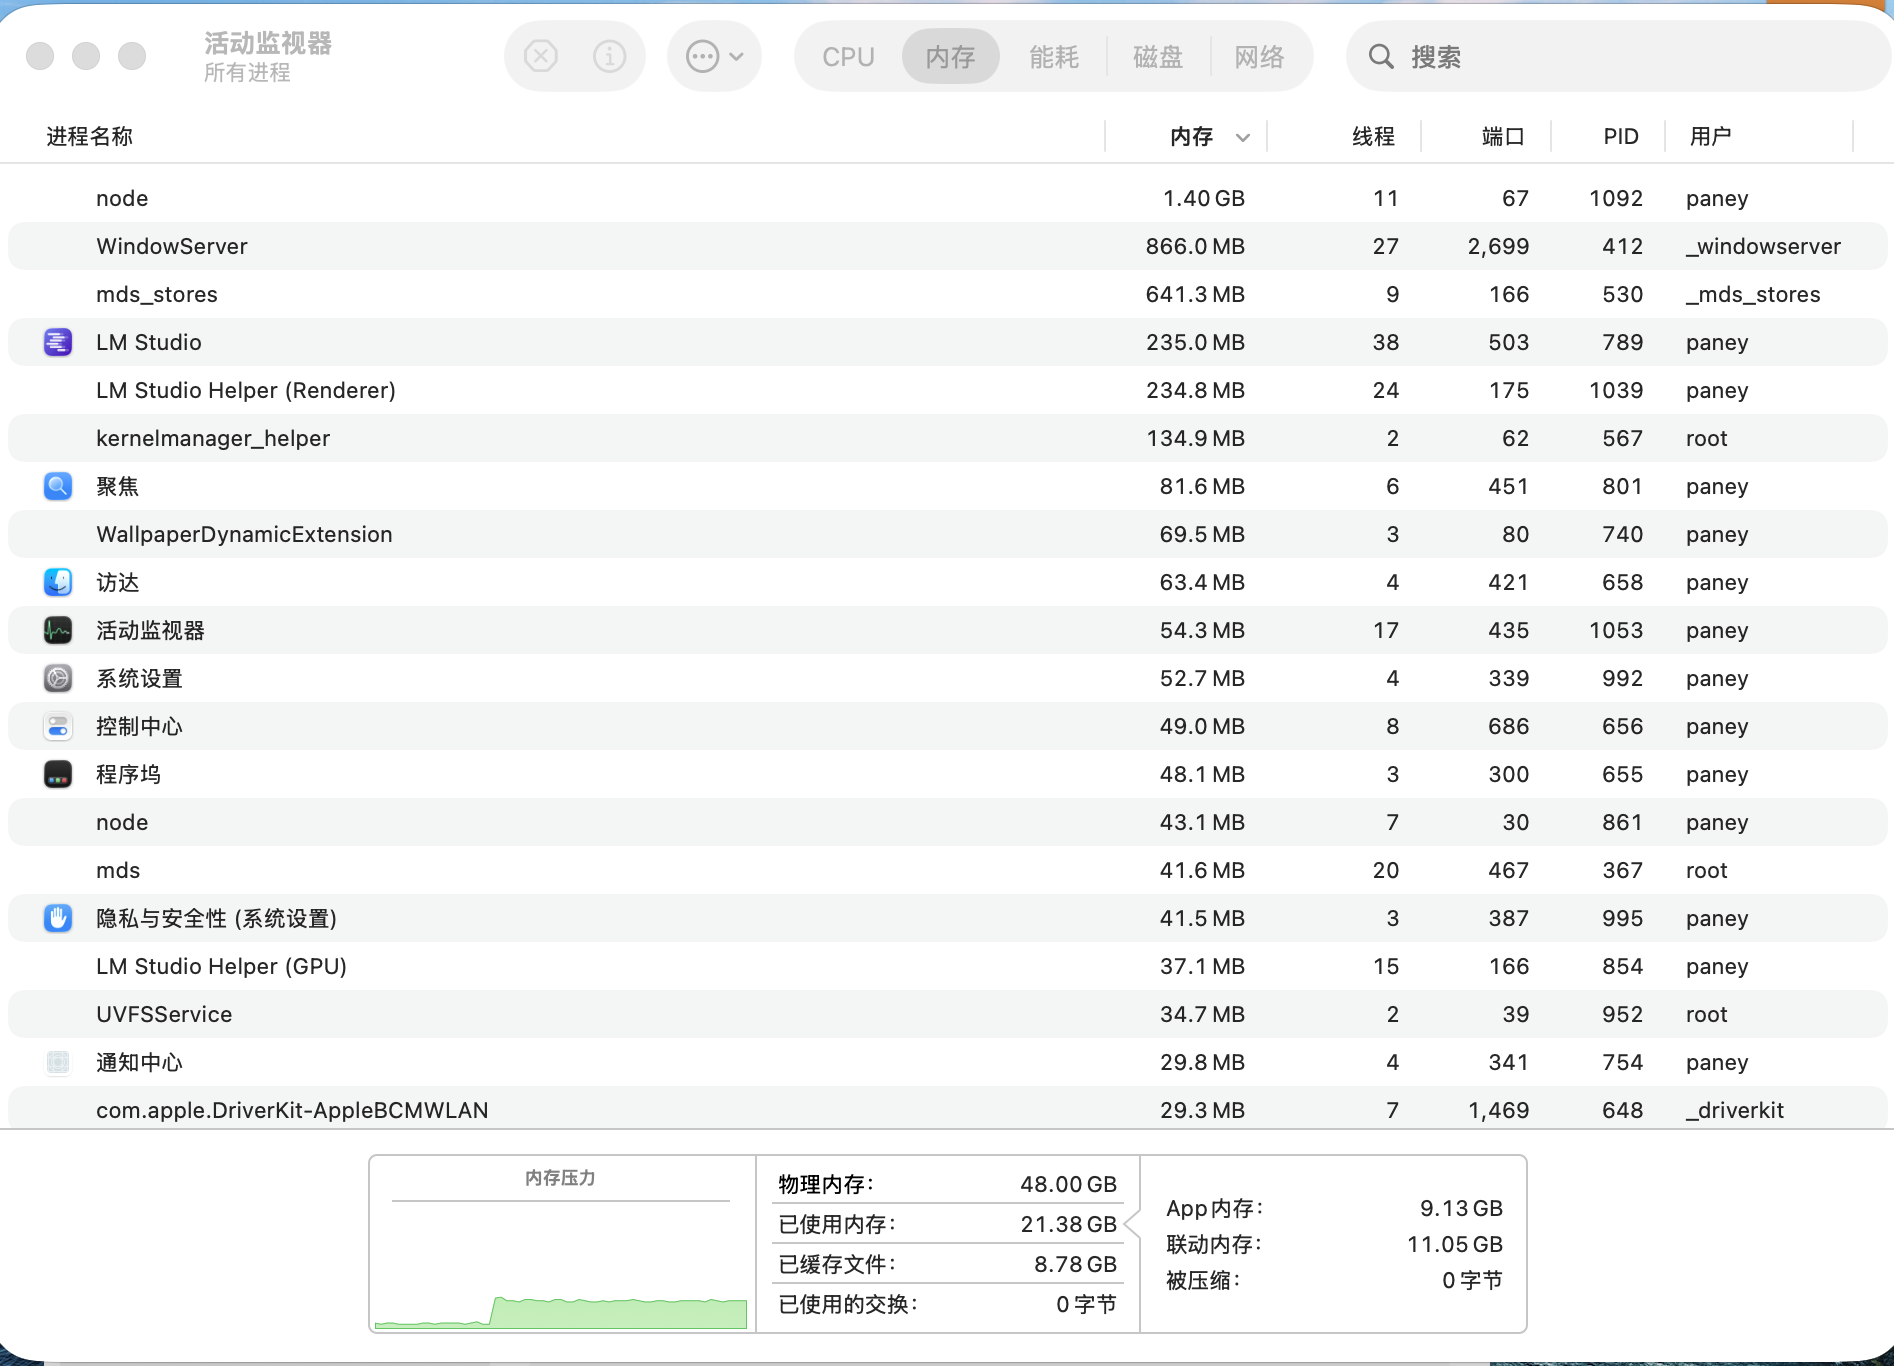Select the mds process with PID 367
The height and width of the screenshot is (1366, 1894).
point(947,870)
